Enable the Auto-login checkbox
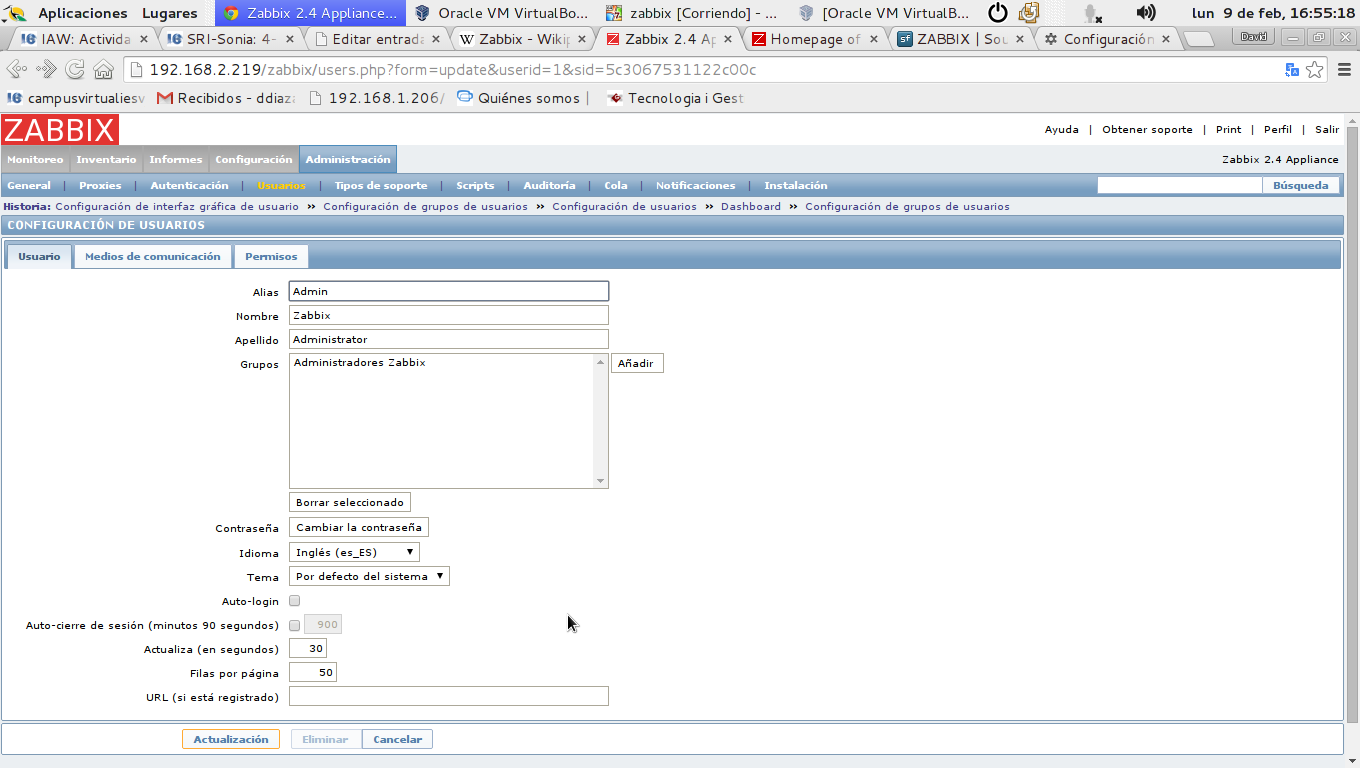This screenshot has width=1360, height=768. pyautogui.click(x=294, y=601)
